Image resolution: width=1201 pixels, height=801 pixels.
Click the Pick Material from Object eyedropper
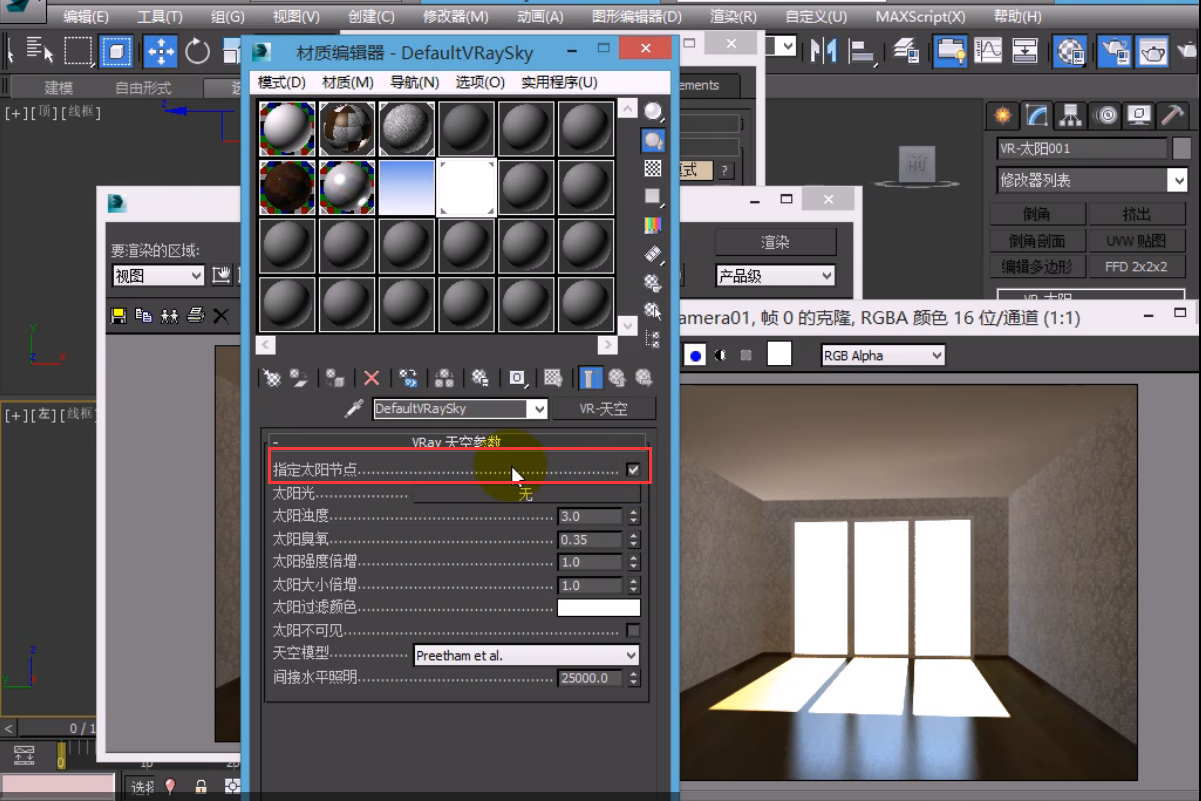(353, 409)
